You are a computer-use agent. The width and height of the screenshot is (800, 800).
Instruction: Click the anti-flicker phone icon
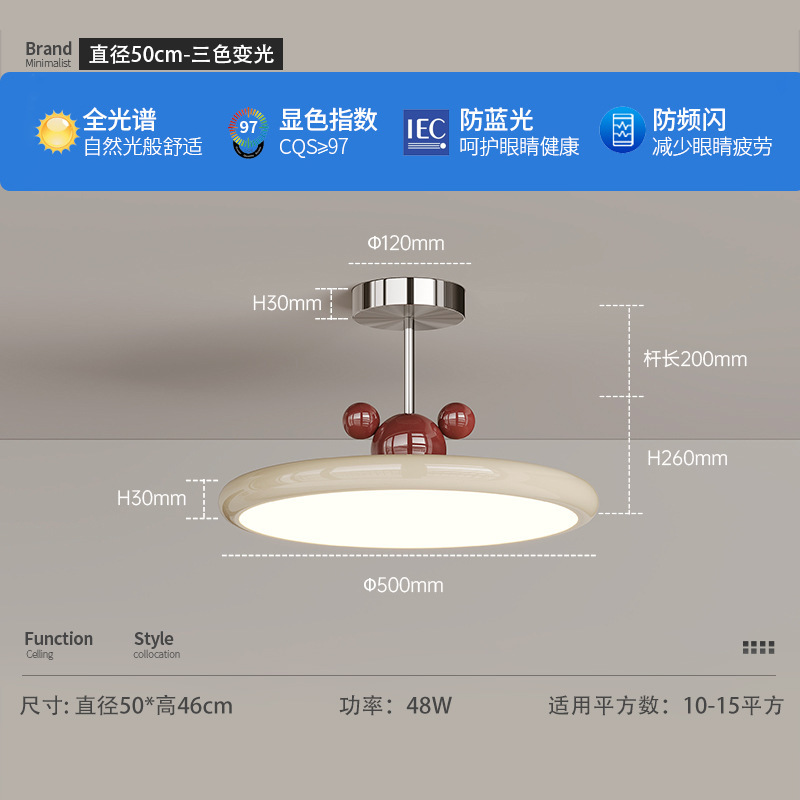(622, 130)
